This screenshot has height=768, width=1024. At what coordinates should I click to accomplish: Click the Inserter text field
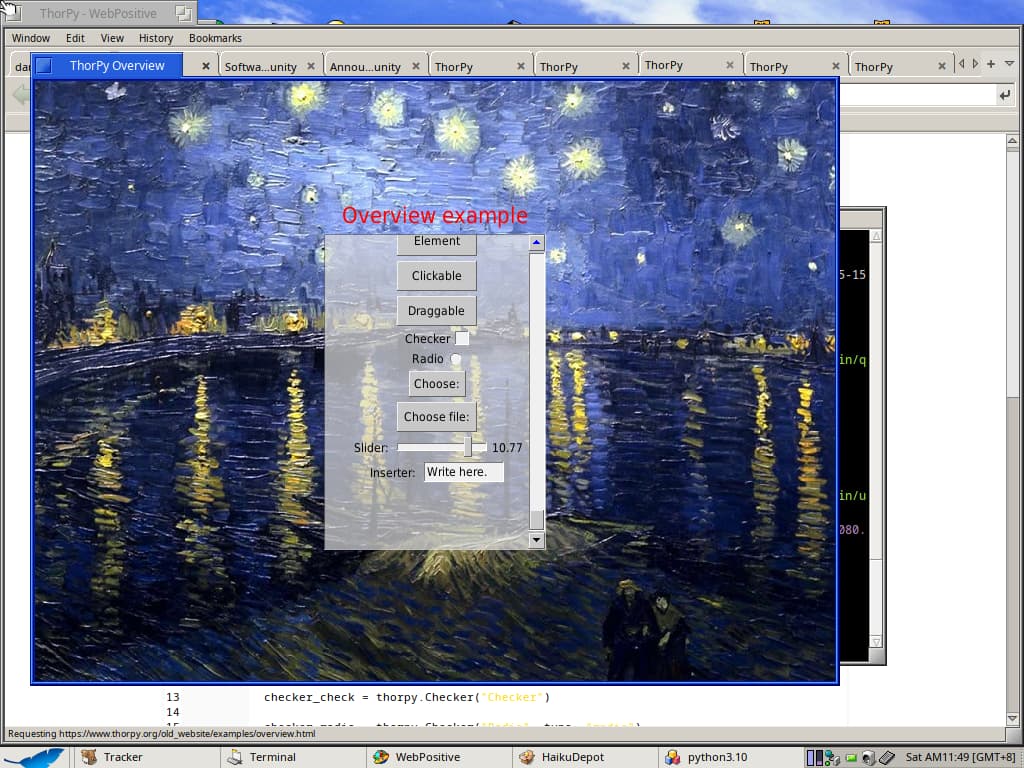click(463, 472)
